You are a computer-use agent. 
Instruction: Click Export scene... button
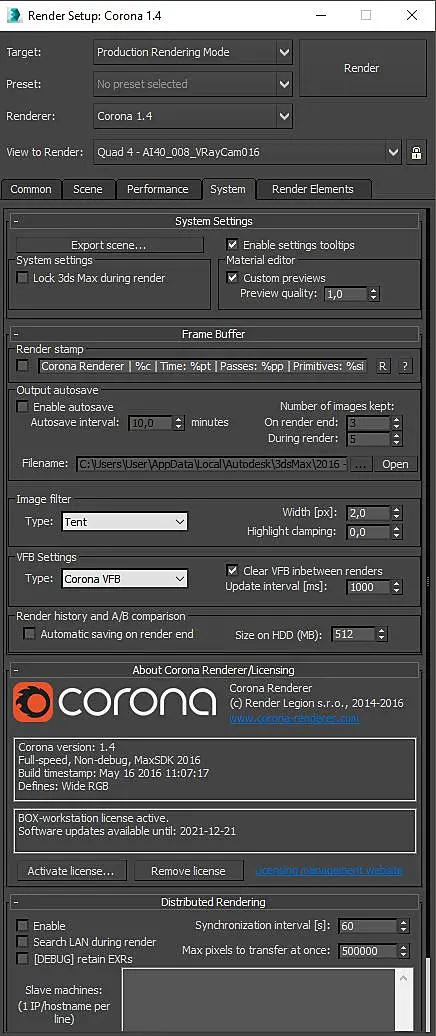click(109, 245)
